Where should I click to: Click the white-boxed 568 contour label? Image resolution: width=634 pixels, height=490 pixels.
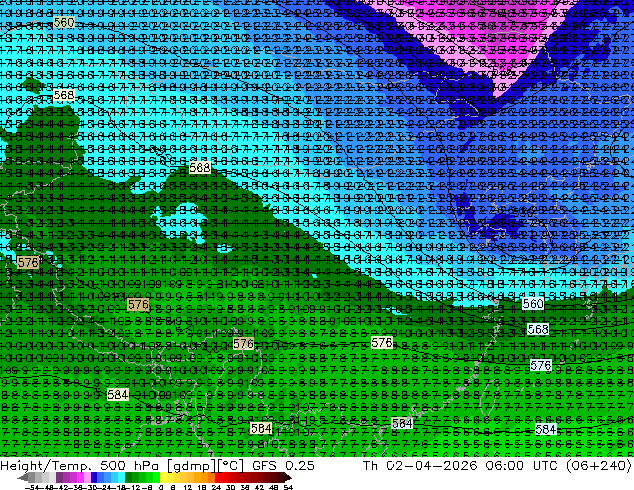click(538, 329)
